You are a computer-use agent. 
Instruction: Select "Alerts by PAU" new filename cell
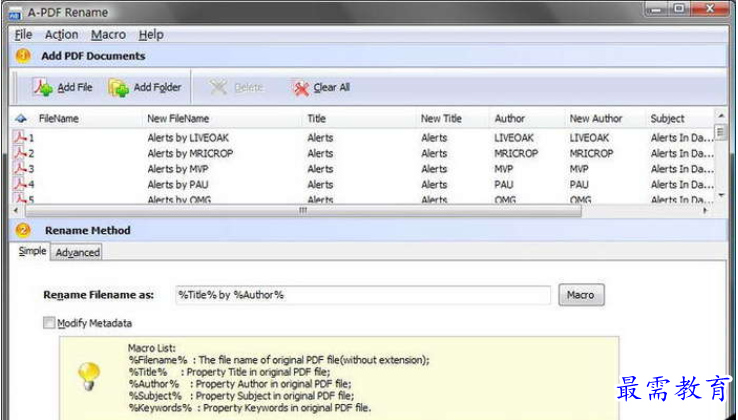coord(177,184)
